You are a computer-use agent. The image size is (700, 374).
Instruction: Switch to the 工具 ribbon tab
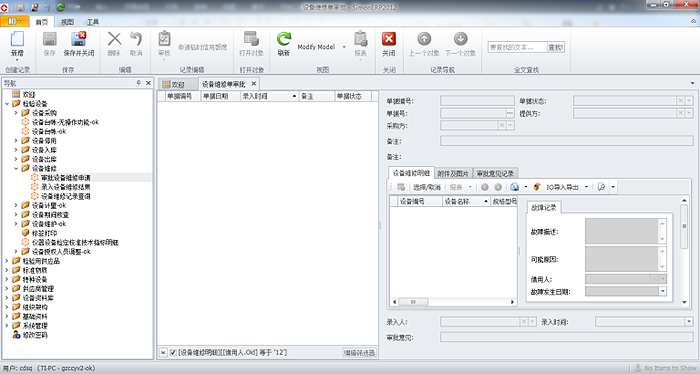pos(93,22)
